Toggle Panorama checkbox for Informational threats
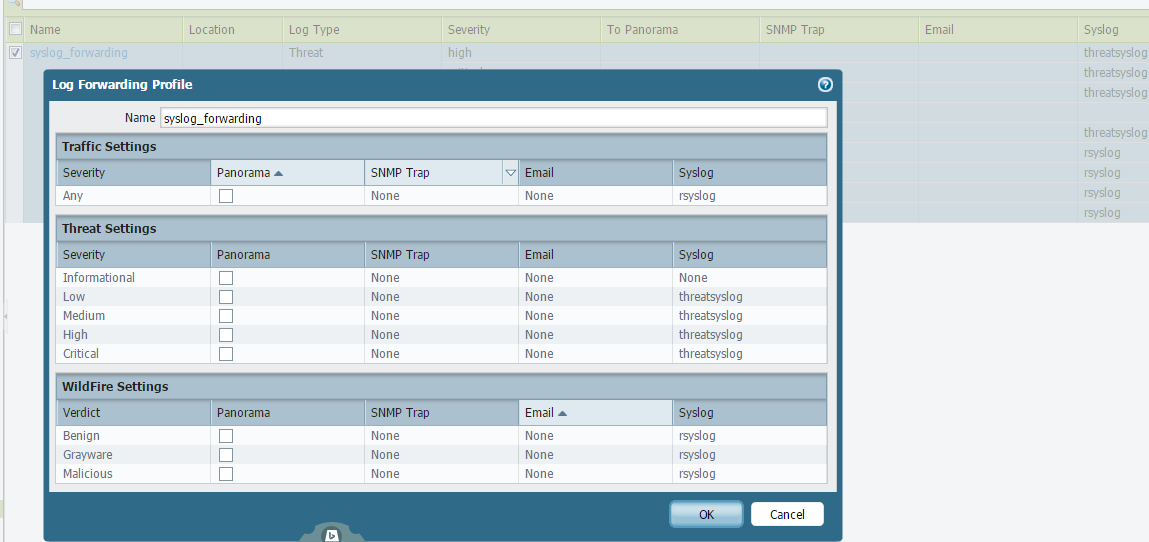 point(226,278)
